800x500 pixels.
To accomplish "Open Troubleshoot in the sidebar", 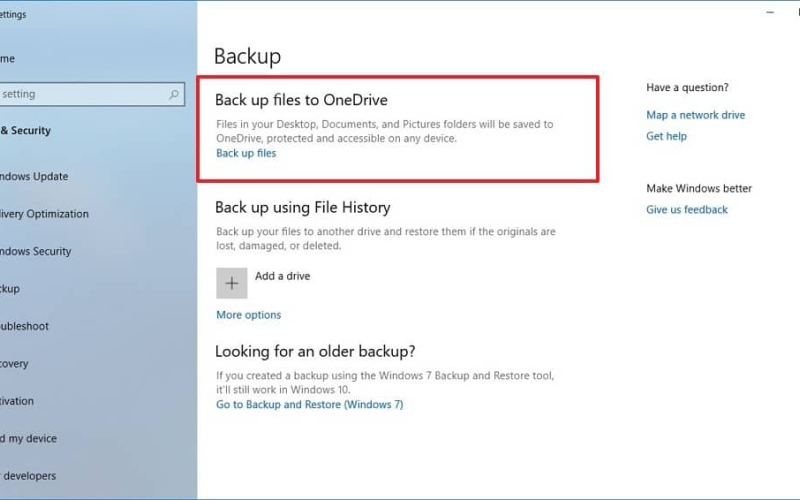I will (24, 326).
